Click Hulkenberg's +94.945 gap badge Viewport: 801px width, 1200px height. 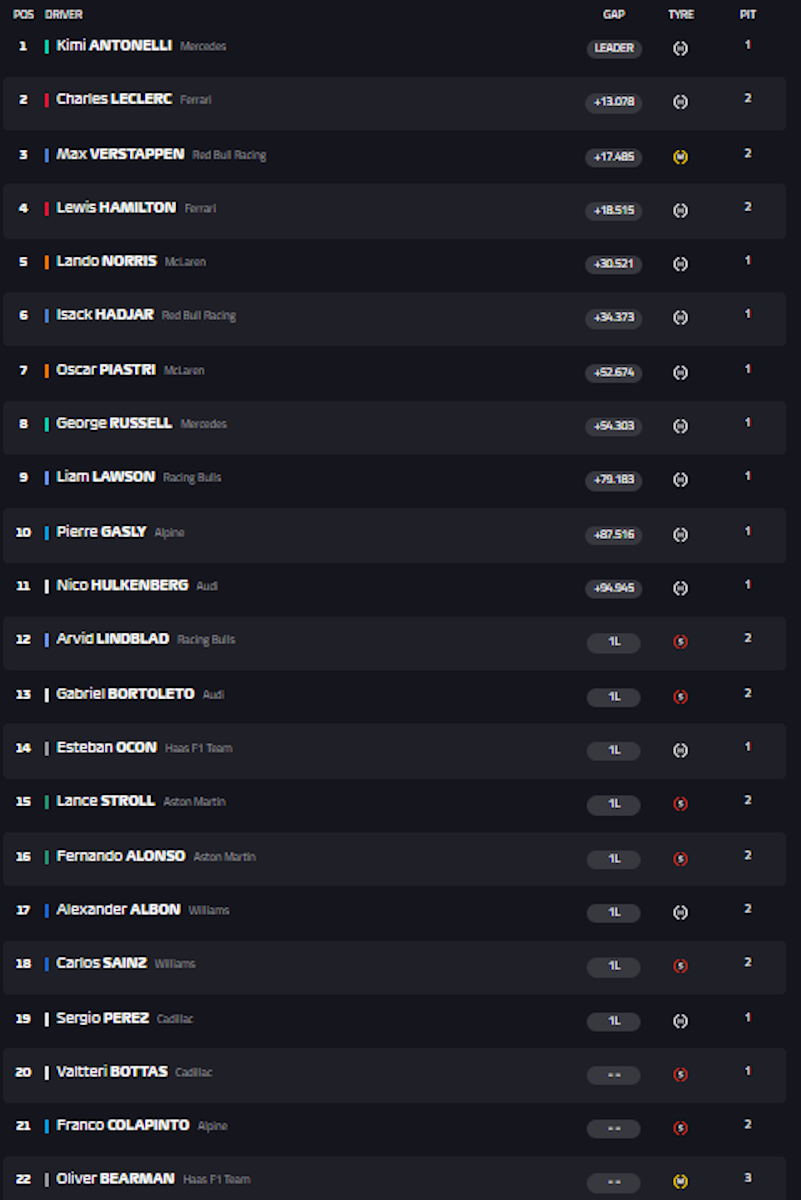click(614, 588)
